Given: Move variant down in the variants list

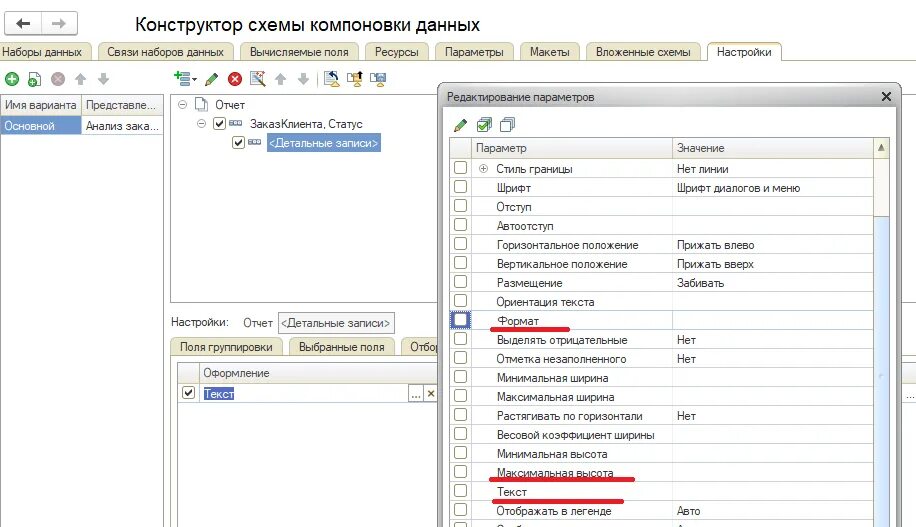Looking at the screenshot, I should (103, 79).
